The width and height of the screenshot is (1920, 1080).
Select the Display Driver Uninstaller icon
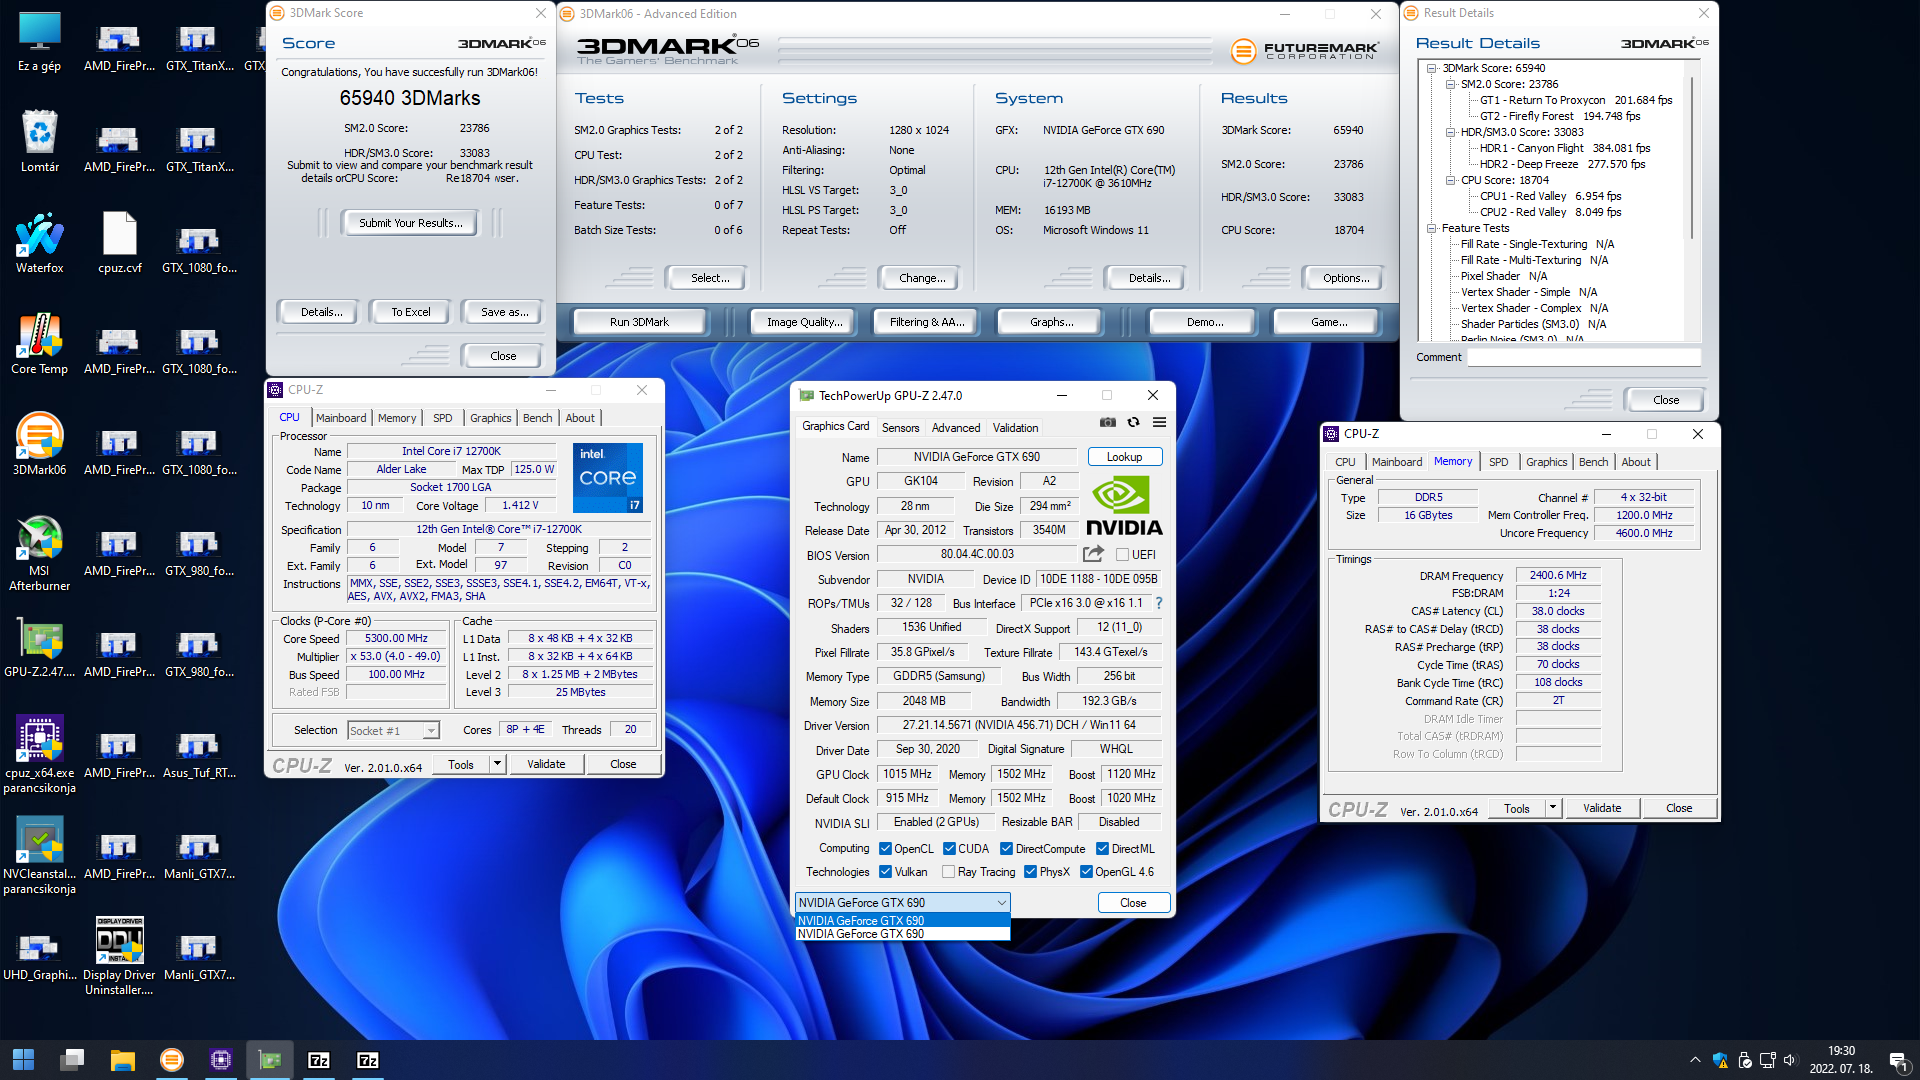coord(119,956)
